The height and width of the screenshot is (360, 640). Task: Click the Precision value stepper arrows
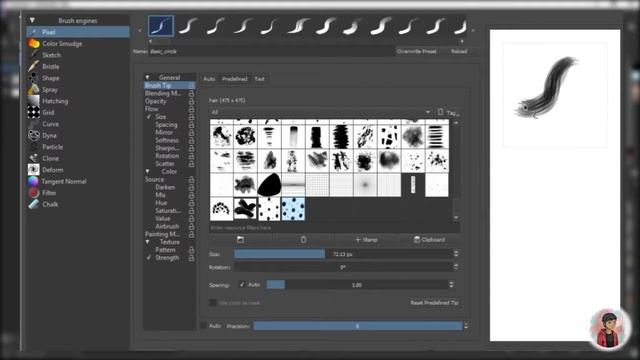click(466, 326)
